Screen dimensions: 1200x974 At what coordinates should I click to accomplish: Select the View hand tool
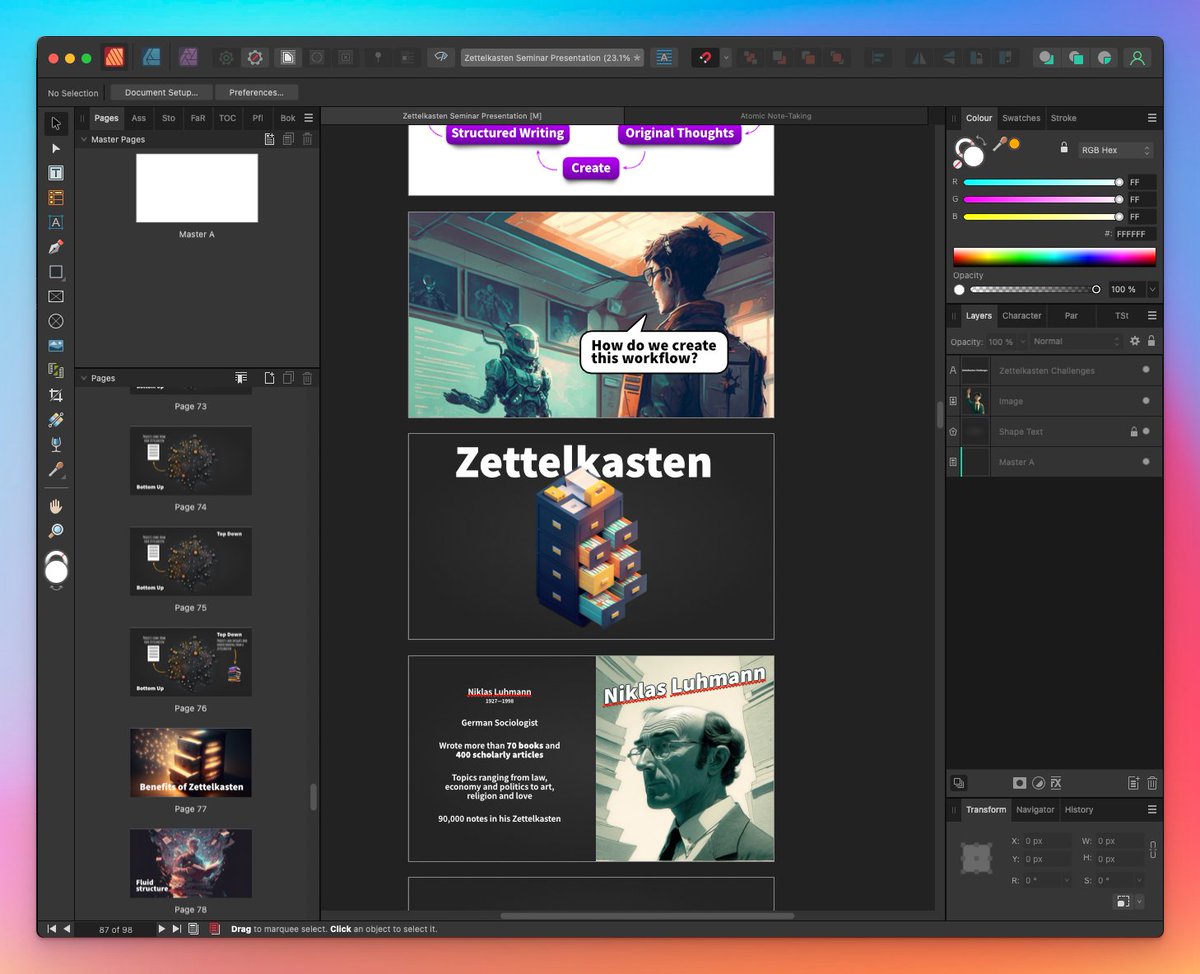tap(56, 506)
